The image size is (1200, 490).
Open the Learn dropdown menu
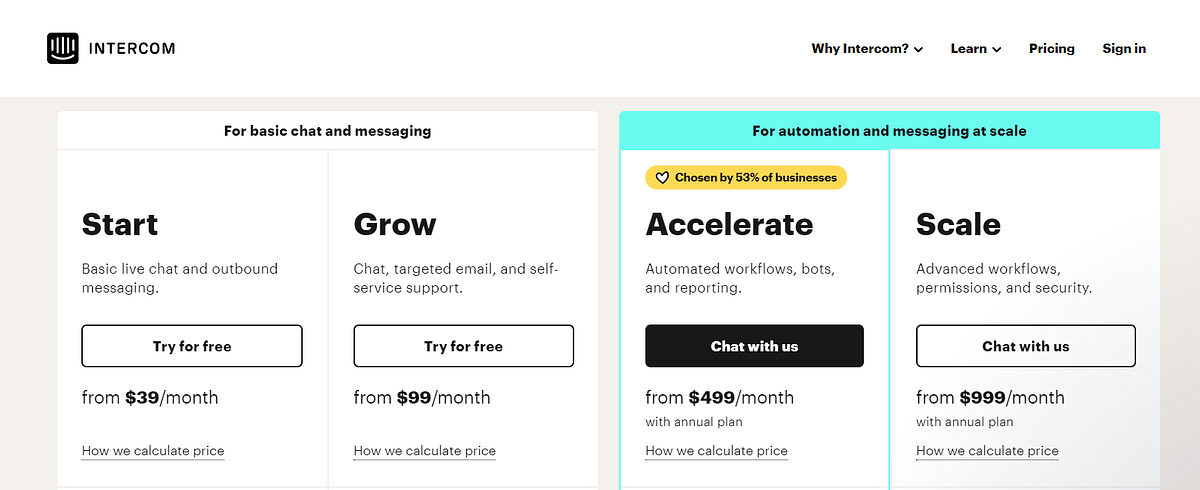(975, 48)
